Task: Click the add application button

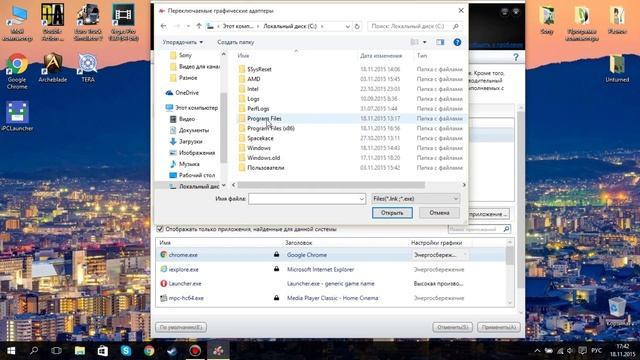Action: [489, 214]
